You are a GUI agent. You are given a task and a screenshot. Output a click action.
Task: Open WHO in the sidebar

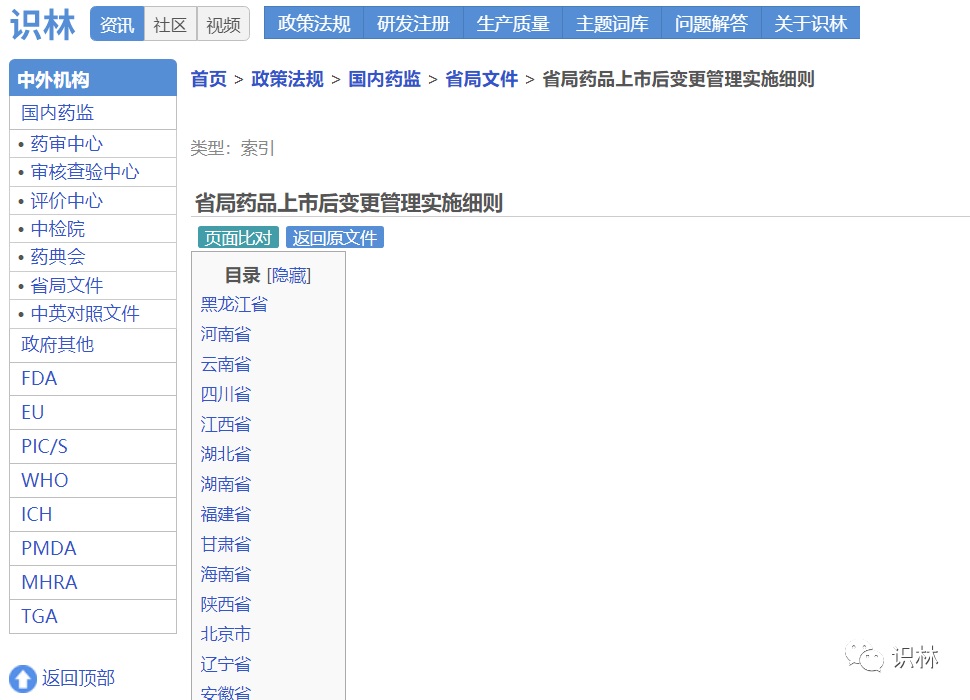pyautogui.click(x=93, y=480)
